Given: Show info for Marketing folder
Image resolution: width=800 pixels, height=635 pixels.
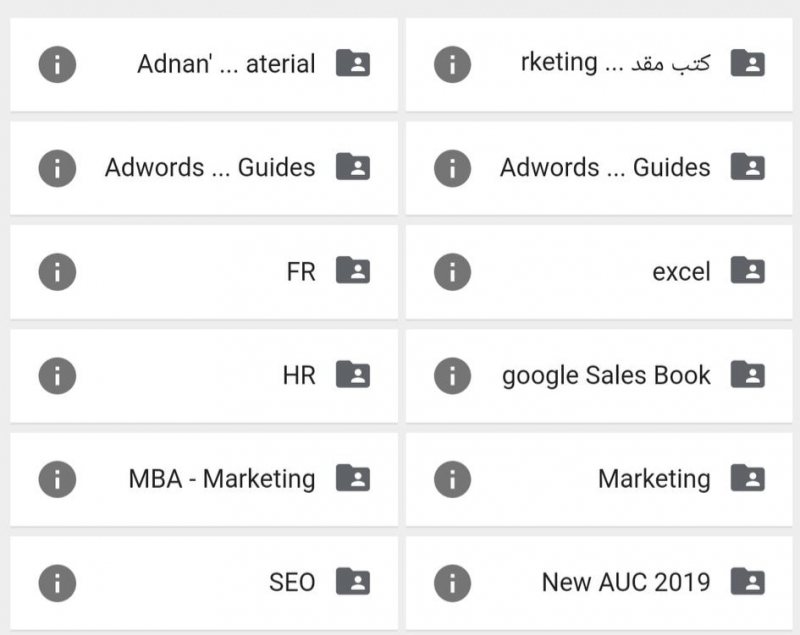Looking at the screenshot, I should click(x=453, y=479).
